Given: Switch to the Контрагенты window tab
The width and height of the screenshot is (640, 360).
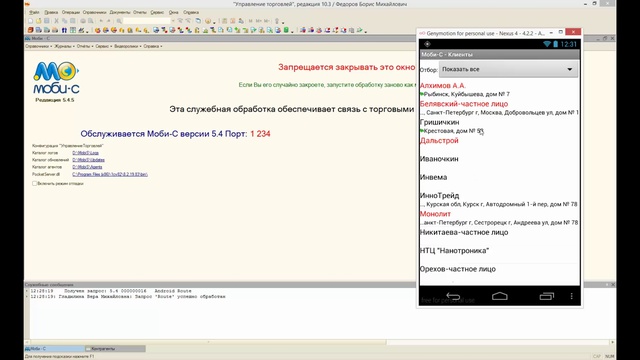Looking at the screenshot, I should click(x=115, y=349).
